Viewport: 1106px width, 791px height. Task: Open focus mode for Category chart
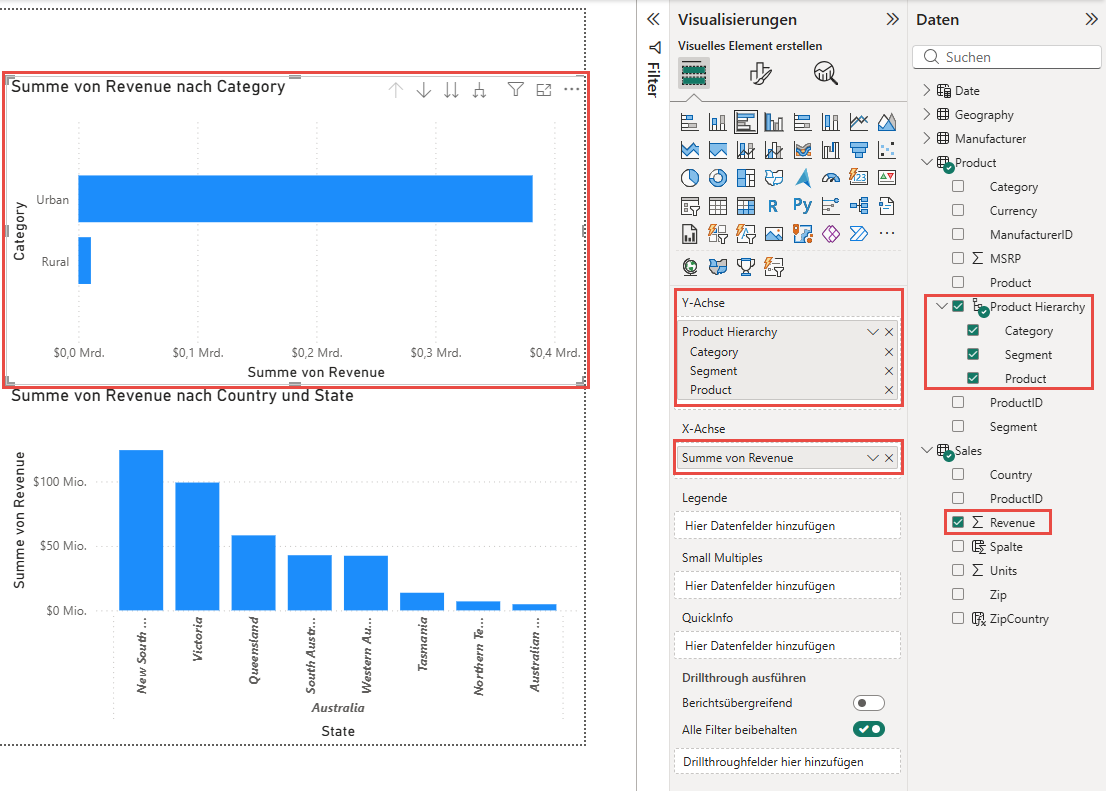click(x=544, y=90)
